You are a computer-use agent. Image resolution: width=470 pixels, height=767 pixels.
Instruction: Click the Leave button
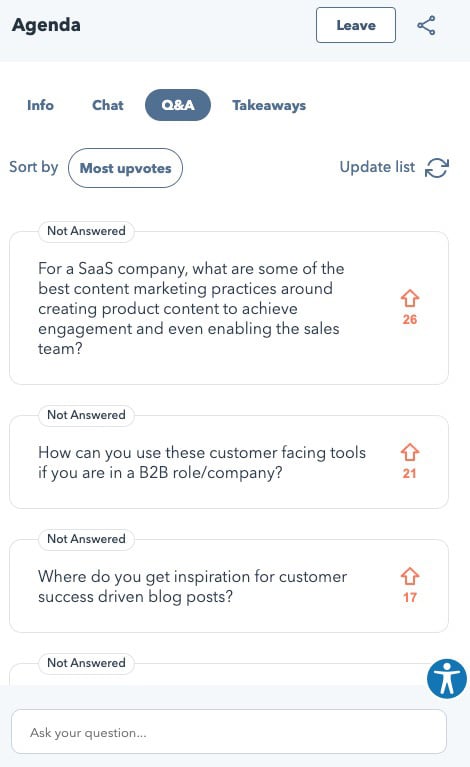click(x=356, y=25)
